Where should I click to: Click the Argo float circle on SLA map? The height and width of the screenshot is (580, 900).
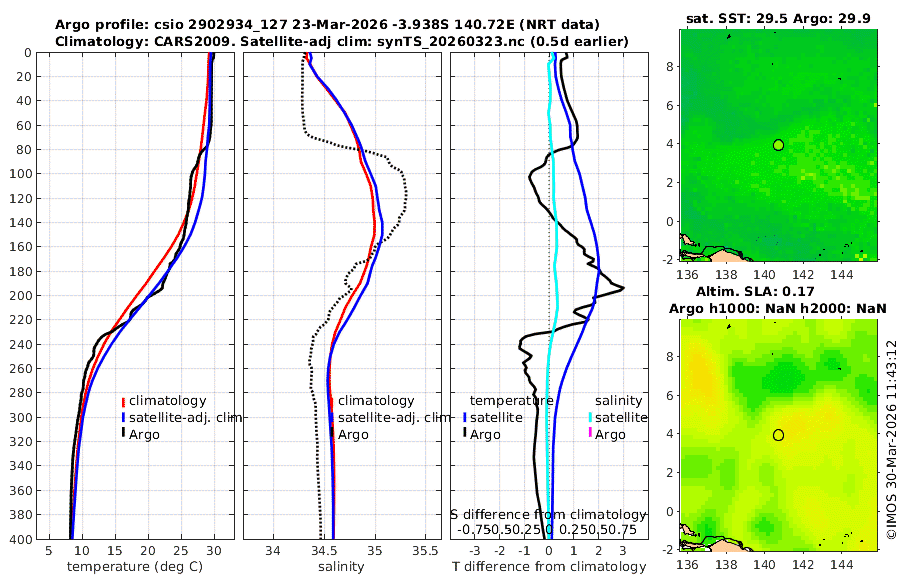778,435
